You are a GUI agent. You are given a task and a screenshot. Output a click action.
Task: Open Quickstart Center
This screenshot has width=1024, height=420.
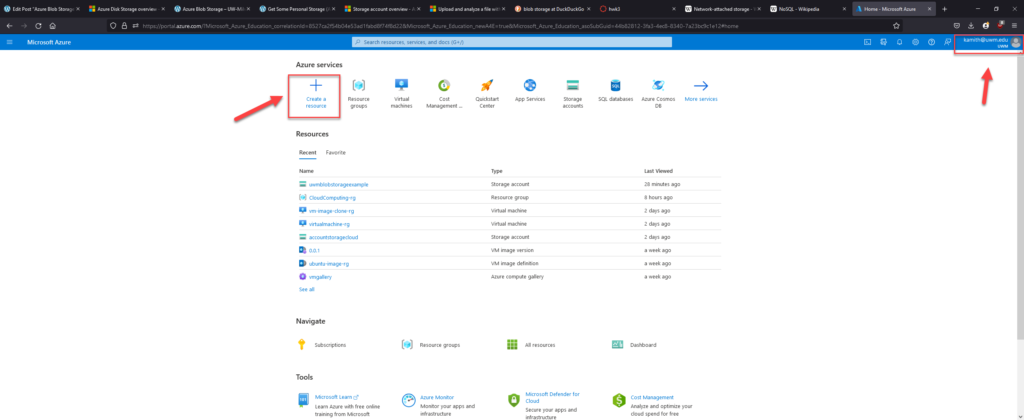[487, 93]
